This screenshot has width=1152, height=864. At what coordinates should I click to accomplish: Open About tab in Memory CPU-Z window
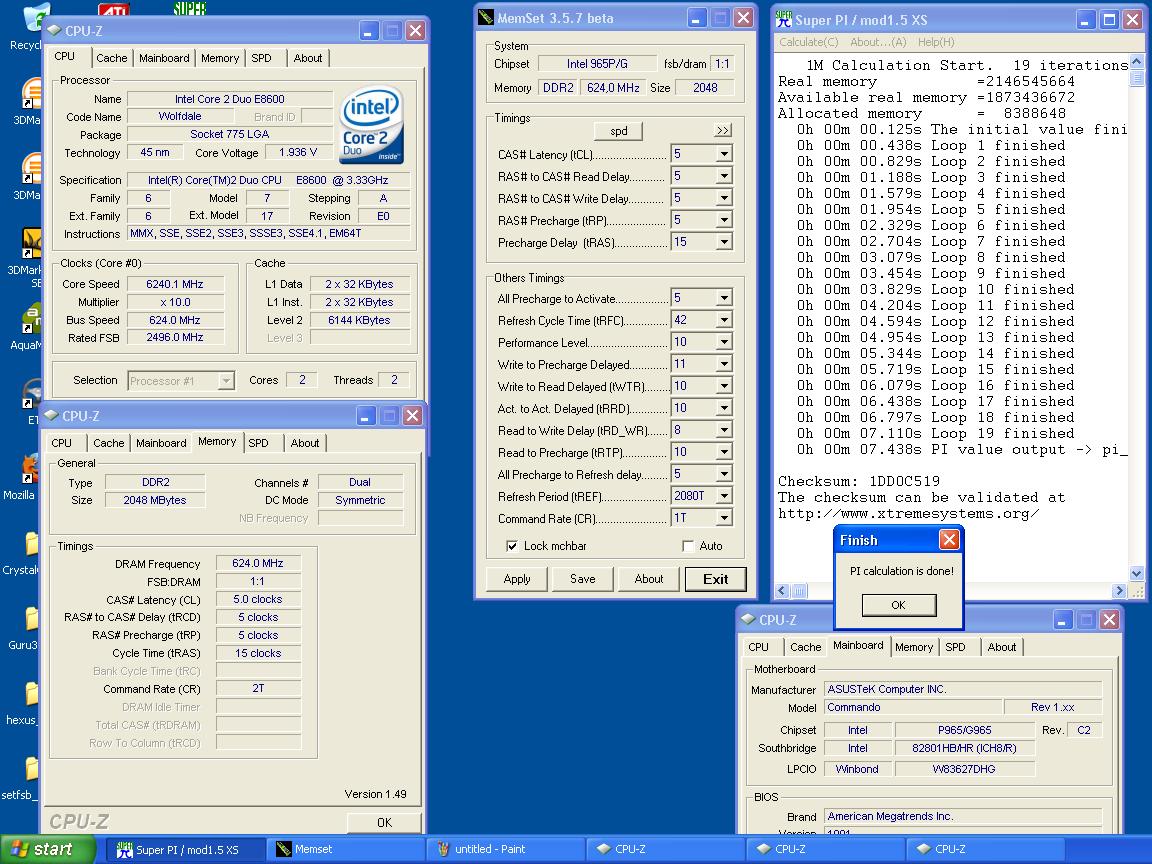pyautogui.click(x=305, y=443)
